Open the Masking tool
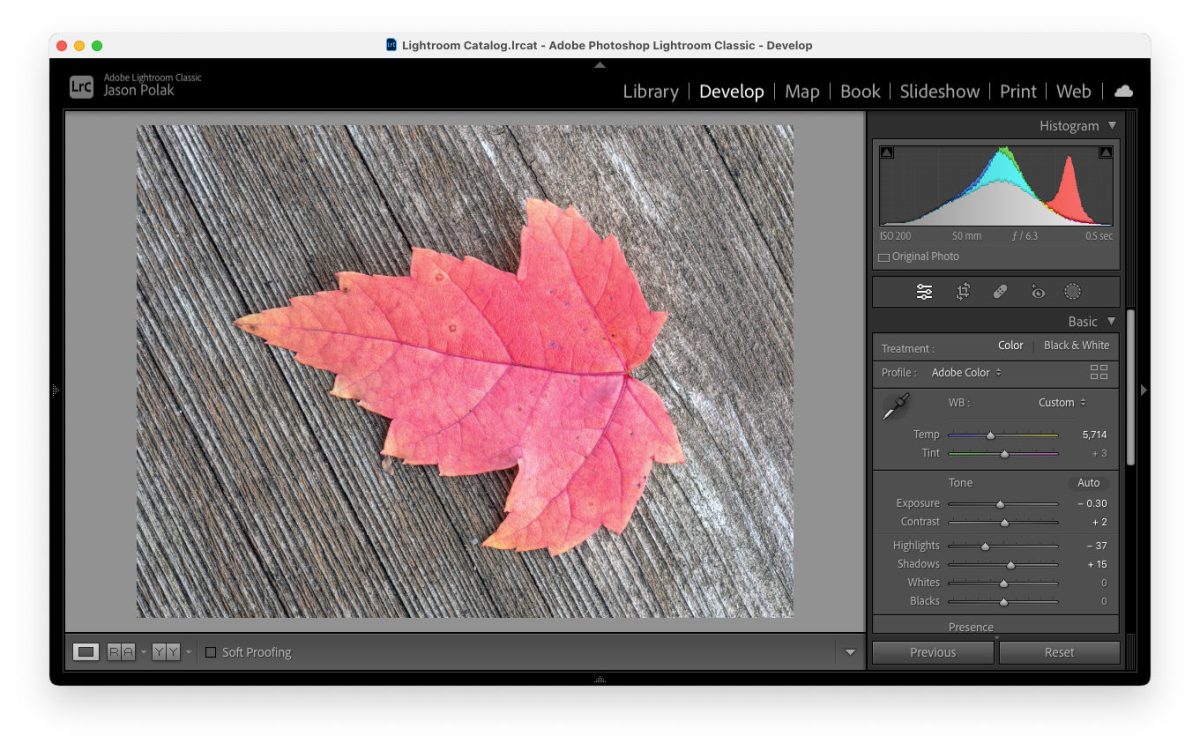Viewport: 1200px width, 751px height. click(1073, 292)
